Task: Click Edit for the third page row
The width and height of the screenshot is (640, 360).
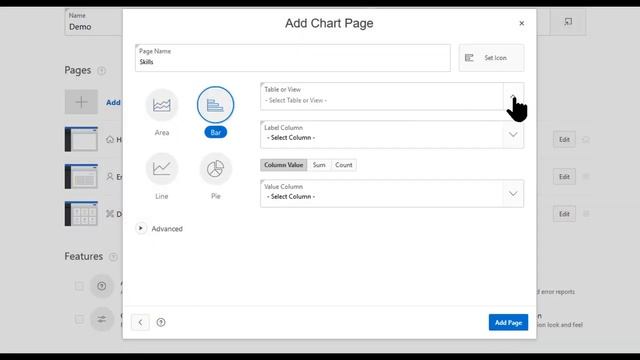Action: [x=564, y=214]
